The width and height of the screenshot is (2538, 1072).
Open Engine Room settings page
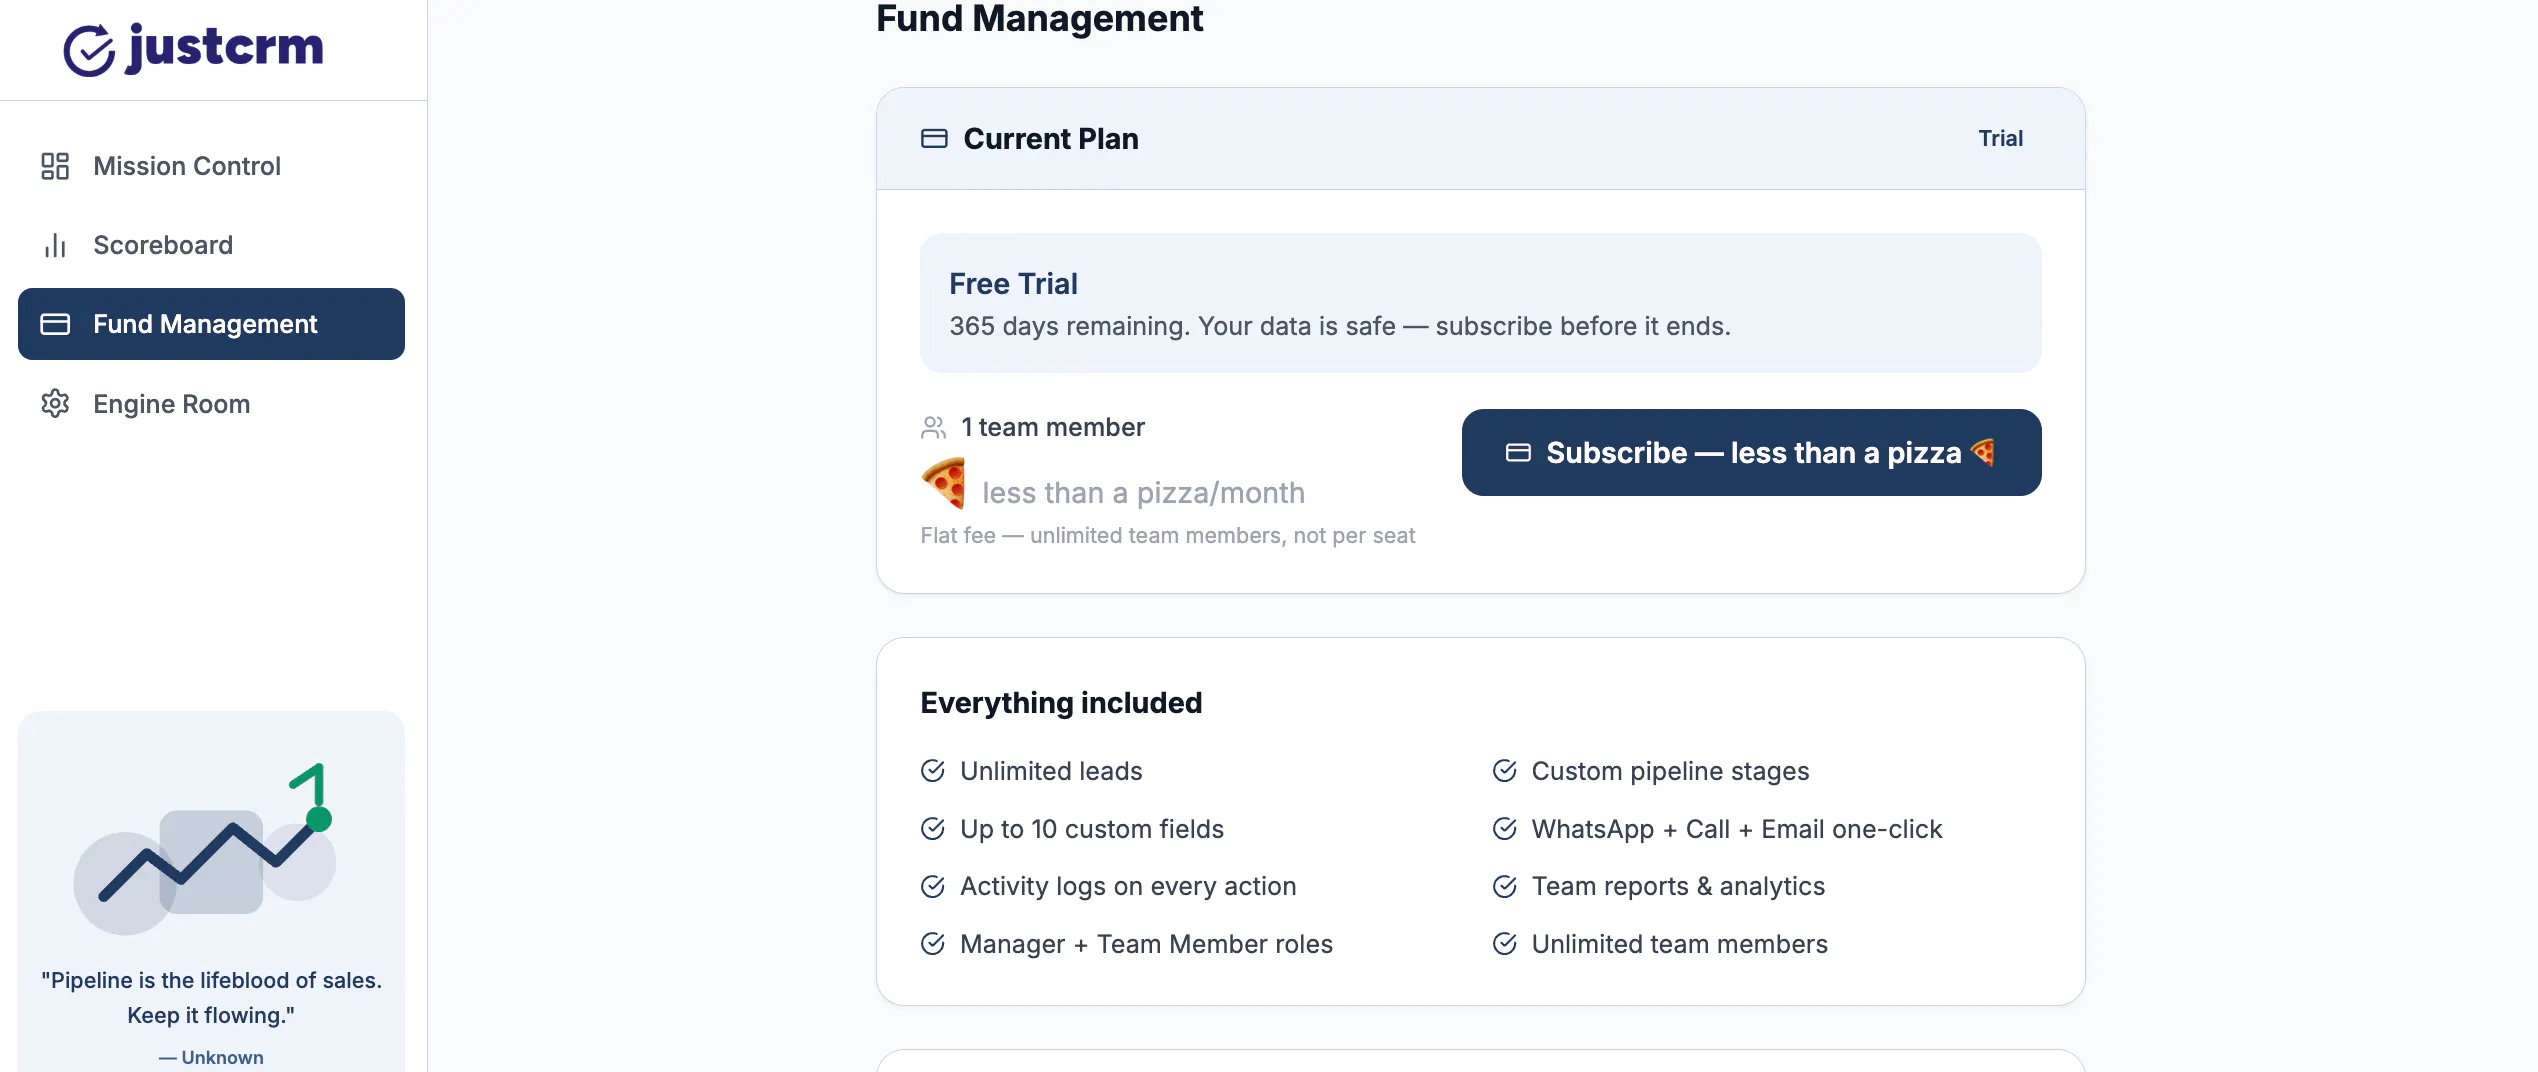coord(211,404)
